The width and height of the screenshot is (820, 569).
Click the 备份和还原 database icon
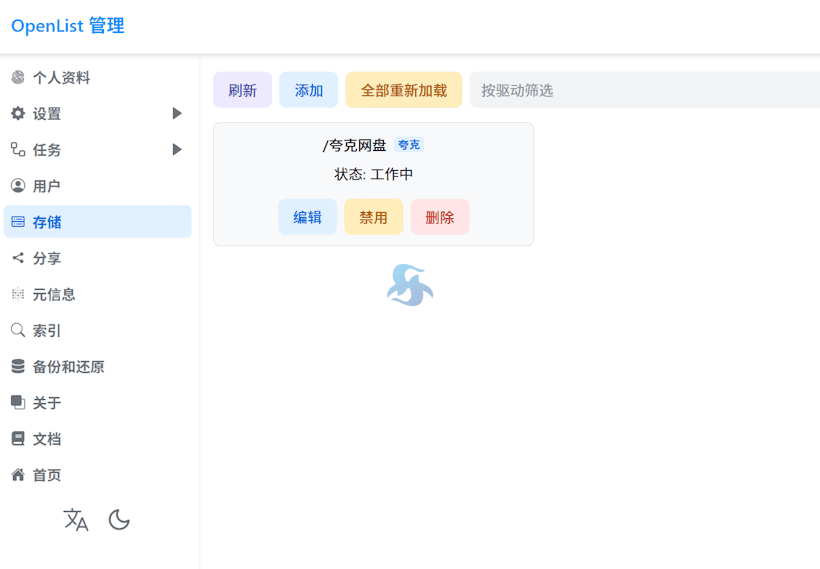pyautogui.click(x=18, y=366)
